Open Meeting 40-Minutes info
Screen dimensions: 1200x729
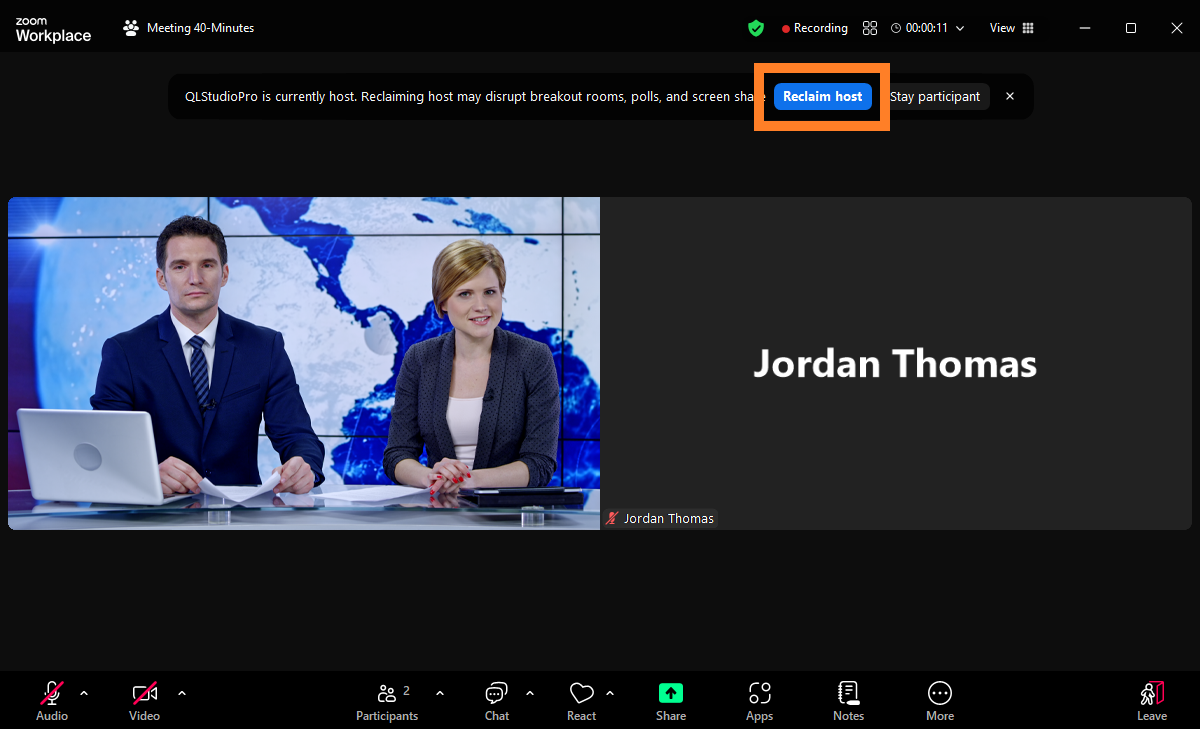[189, 28]
